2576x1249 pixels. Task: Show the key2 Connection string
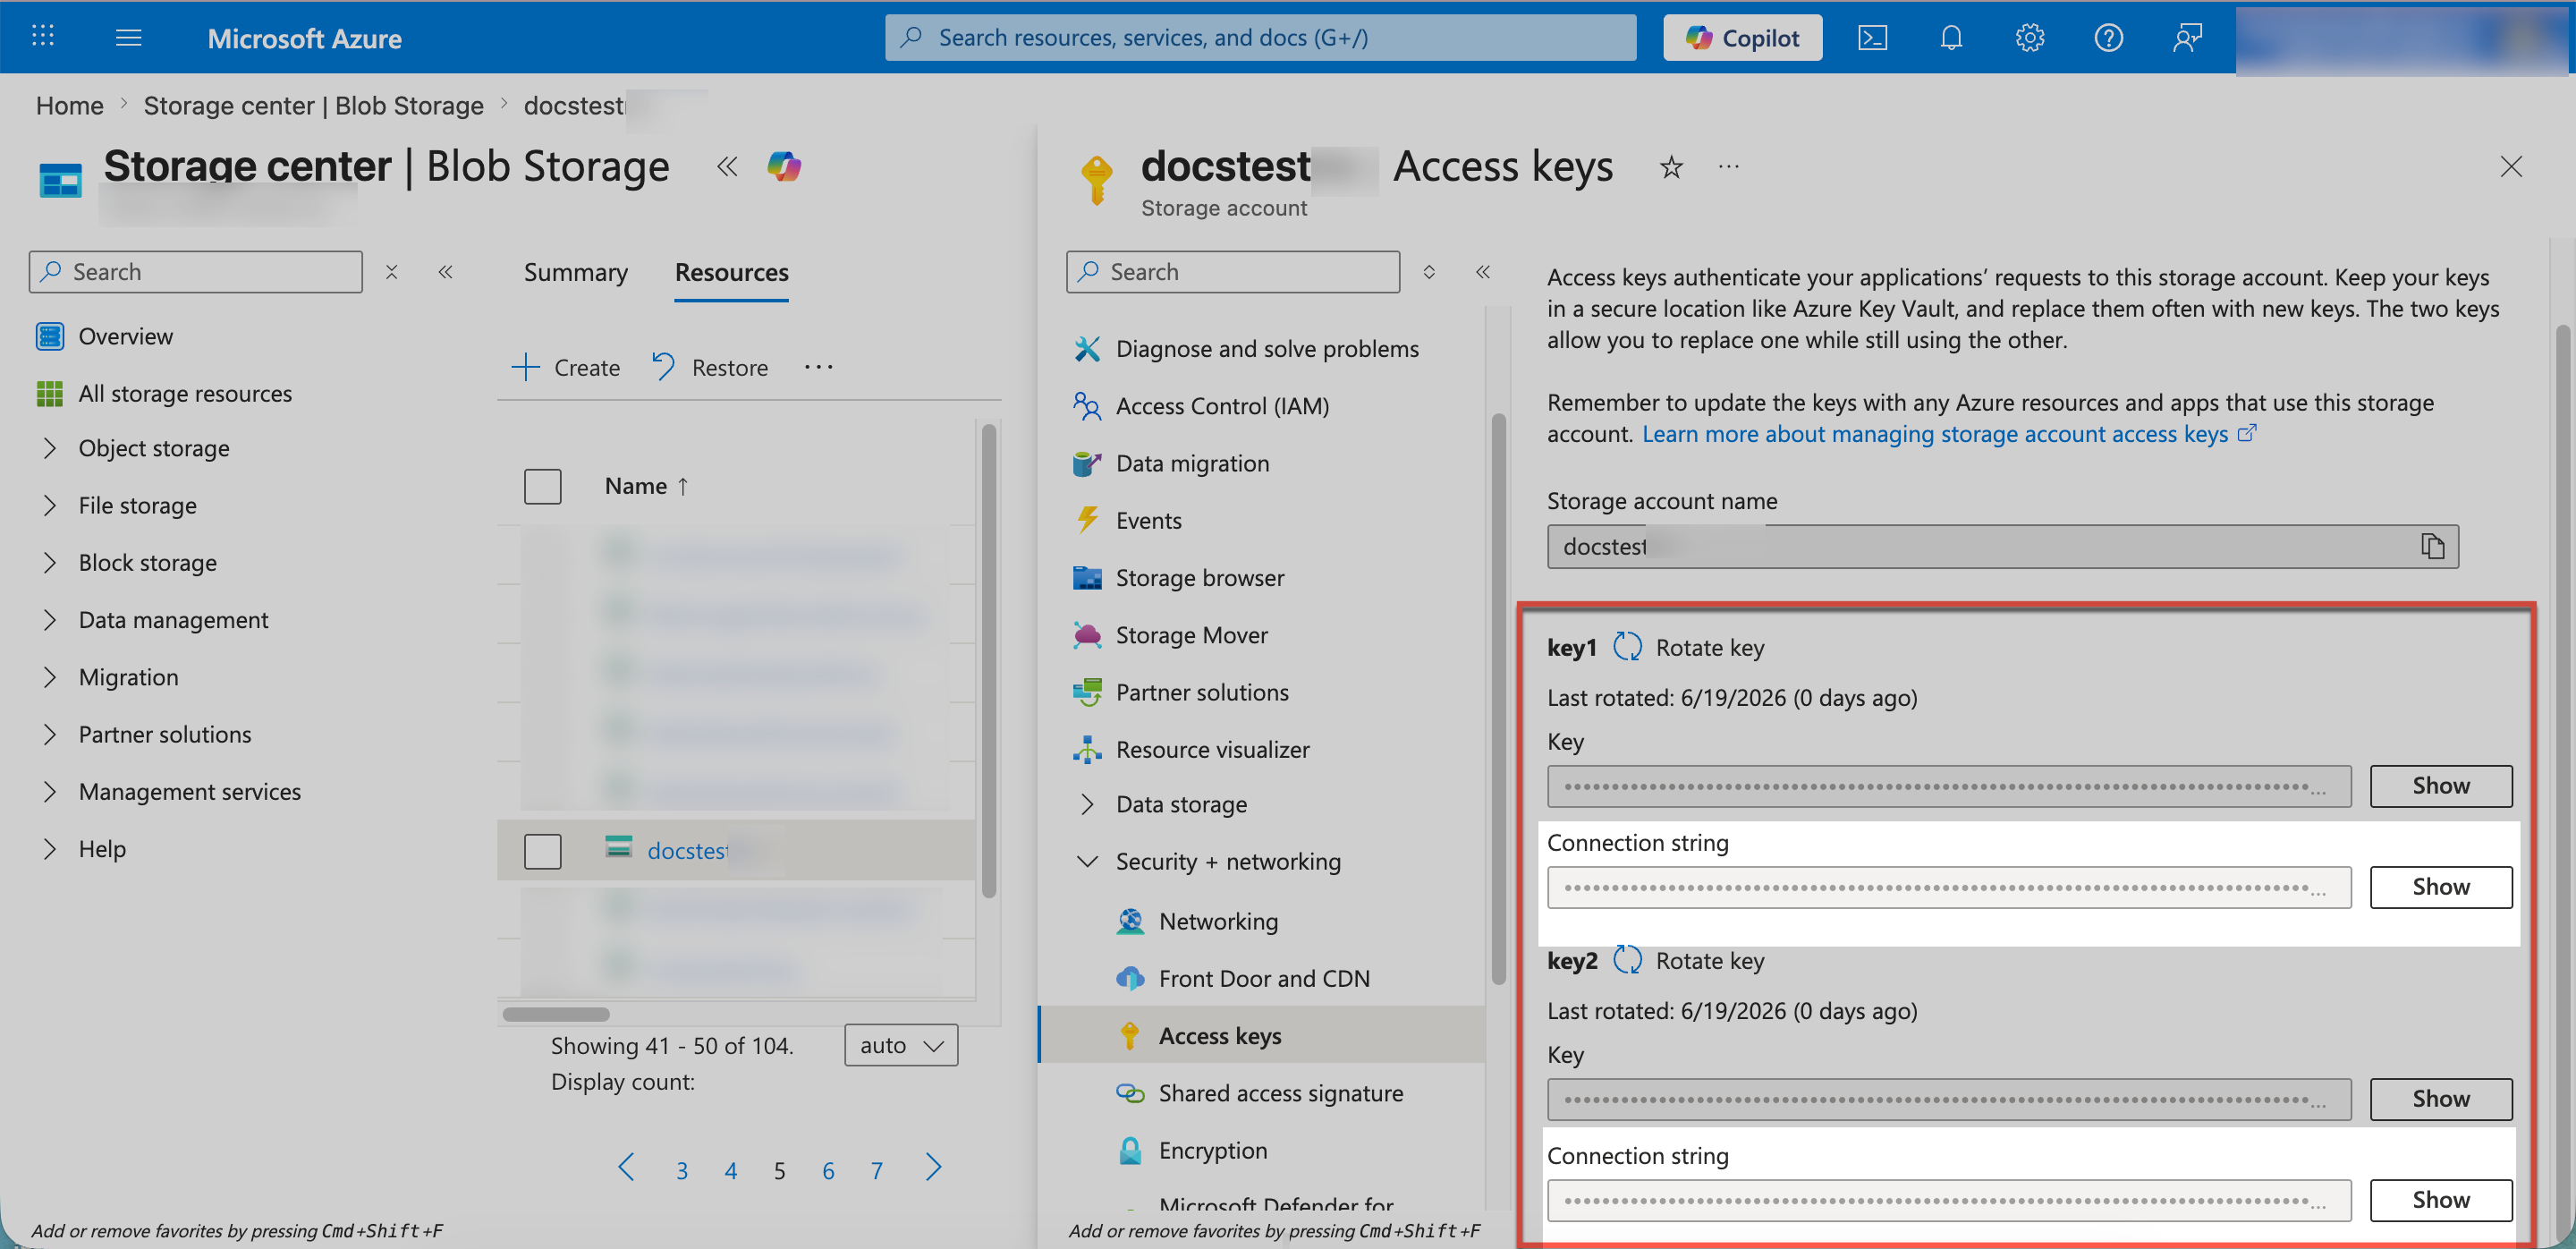[x=2440, y=1200]
